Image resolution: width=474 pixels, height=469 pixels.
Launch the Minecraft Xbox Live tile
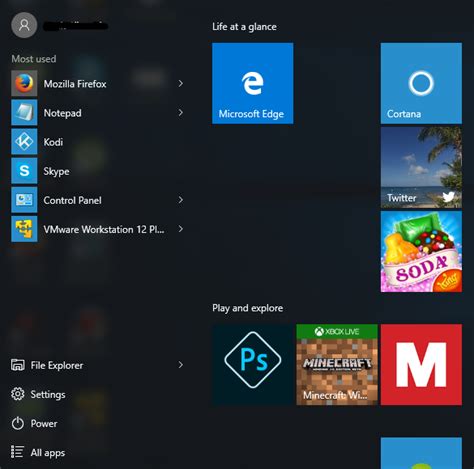tap(337, 365)
